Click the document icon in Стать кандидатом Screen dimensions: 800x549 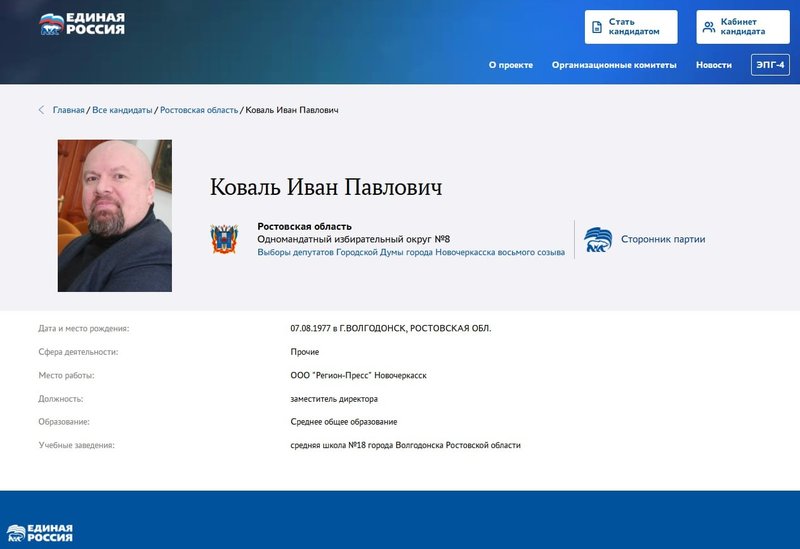click(x=596, y=27)
